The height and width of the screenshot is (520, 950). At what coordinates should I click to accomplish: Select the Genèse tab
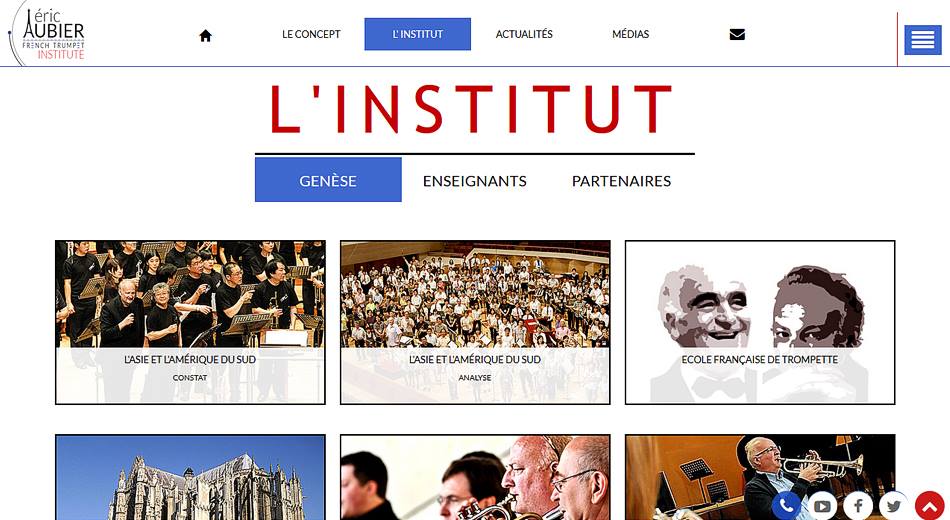point(328,180)
